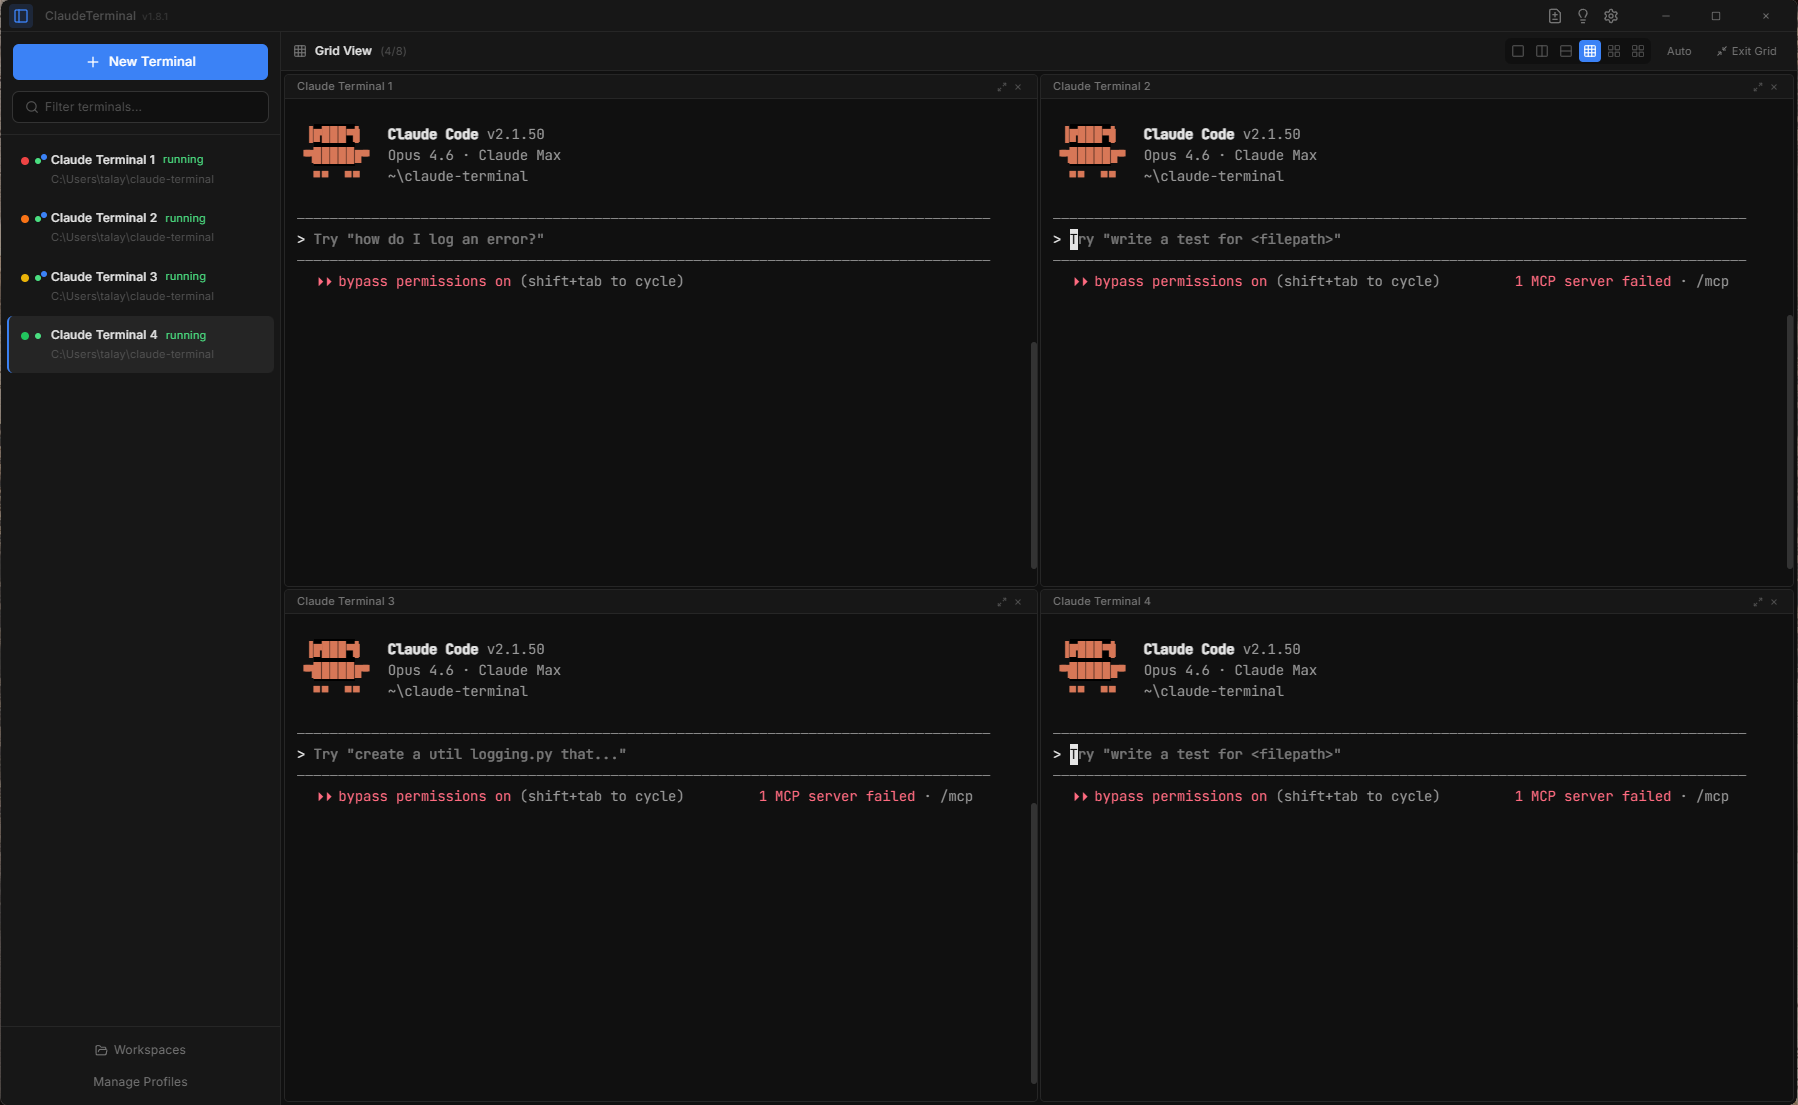Toggle the sidebar panel icon
The width and height of the screenshot is (1798, 1105).
pyautogui.click(x=20, y=16)
